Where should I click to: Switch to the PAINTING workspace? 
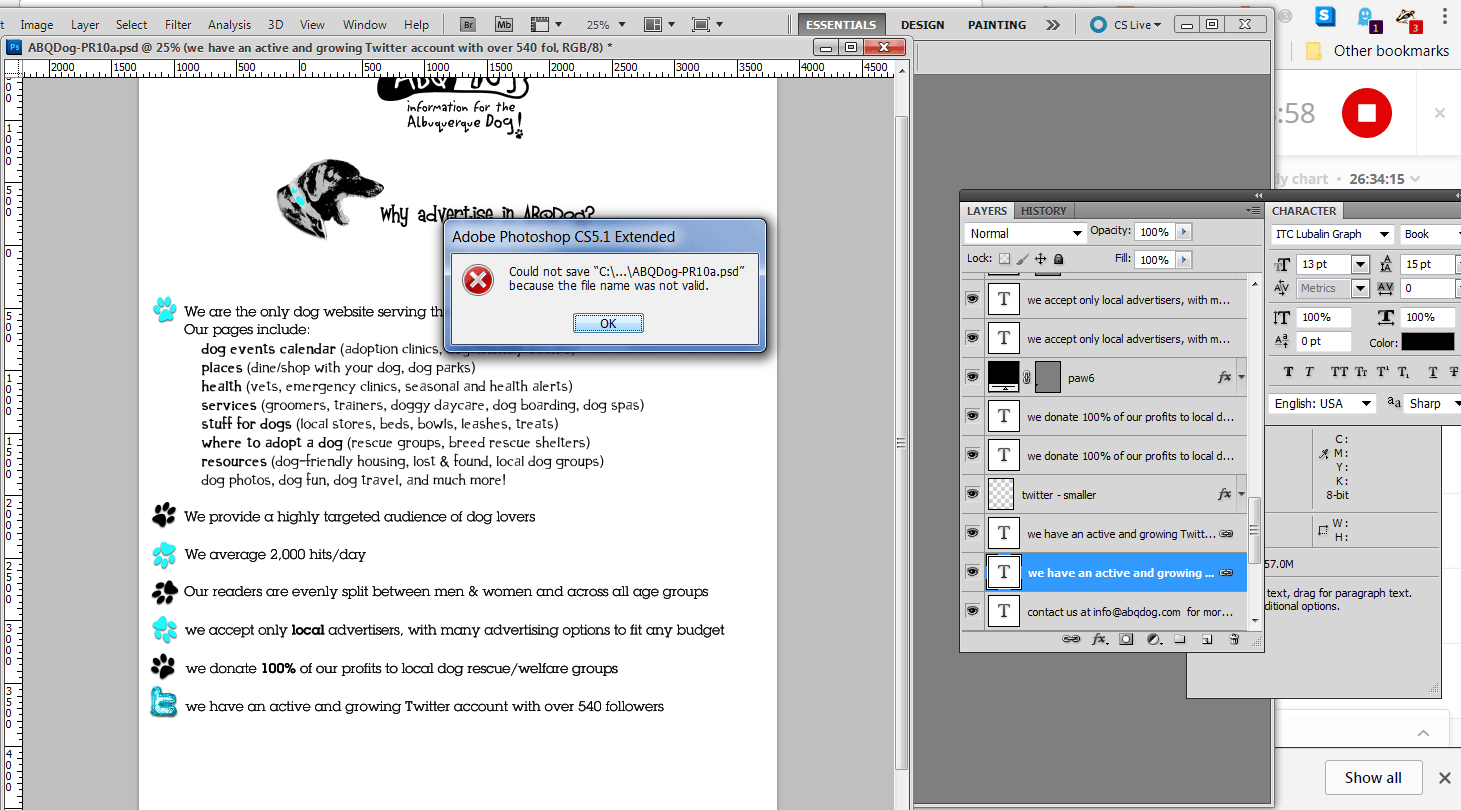pyautogui.click(x=997, y=25)
